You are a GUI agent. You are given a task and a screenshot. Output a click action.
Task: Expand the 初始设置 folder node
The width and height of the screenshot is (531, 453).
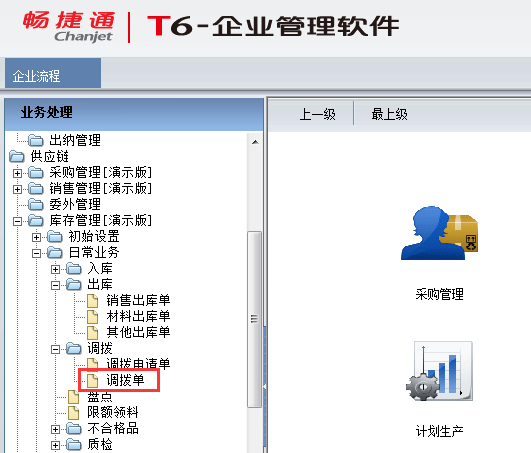click(x=36, y=237)
